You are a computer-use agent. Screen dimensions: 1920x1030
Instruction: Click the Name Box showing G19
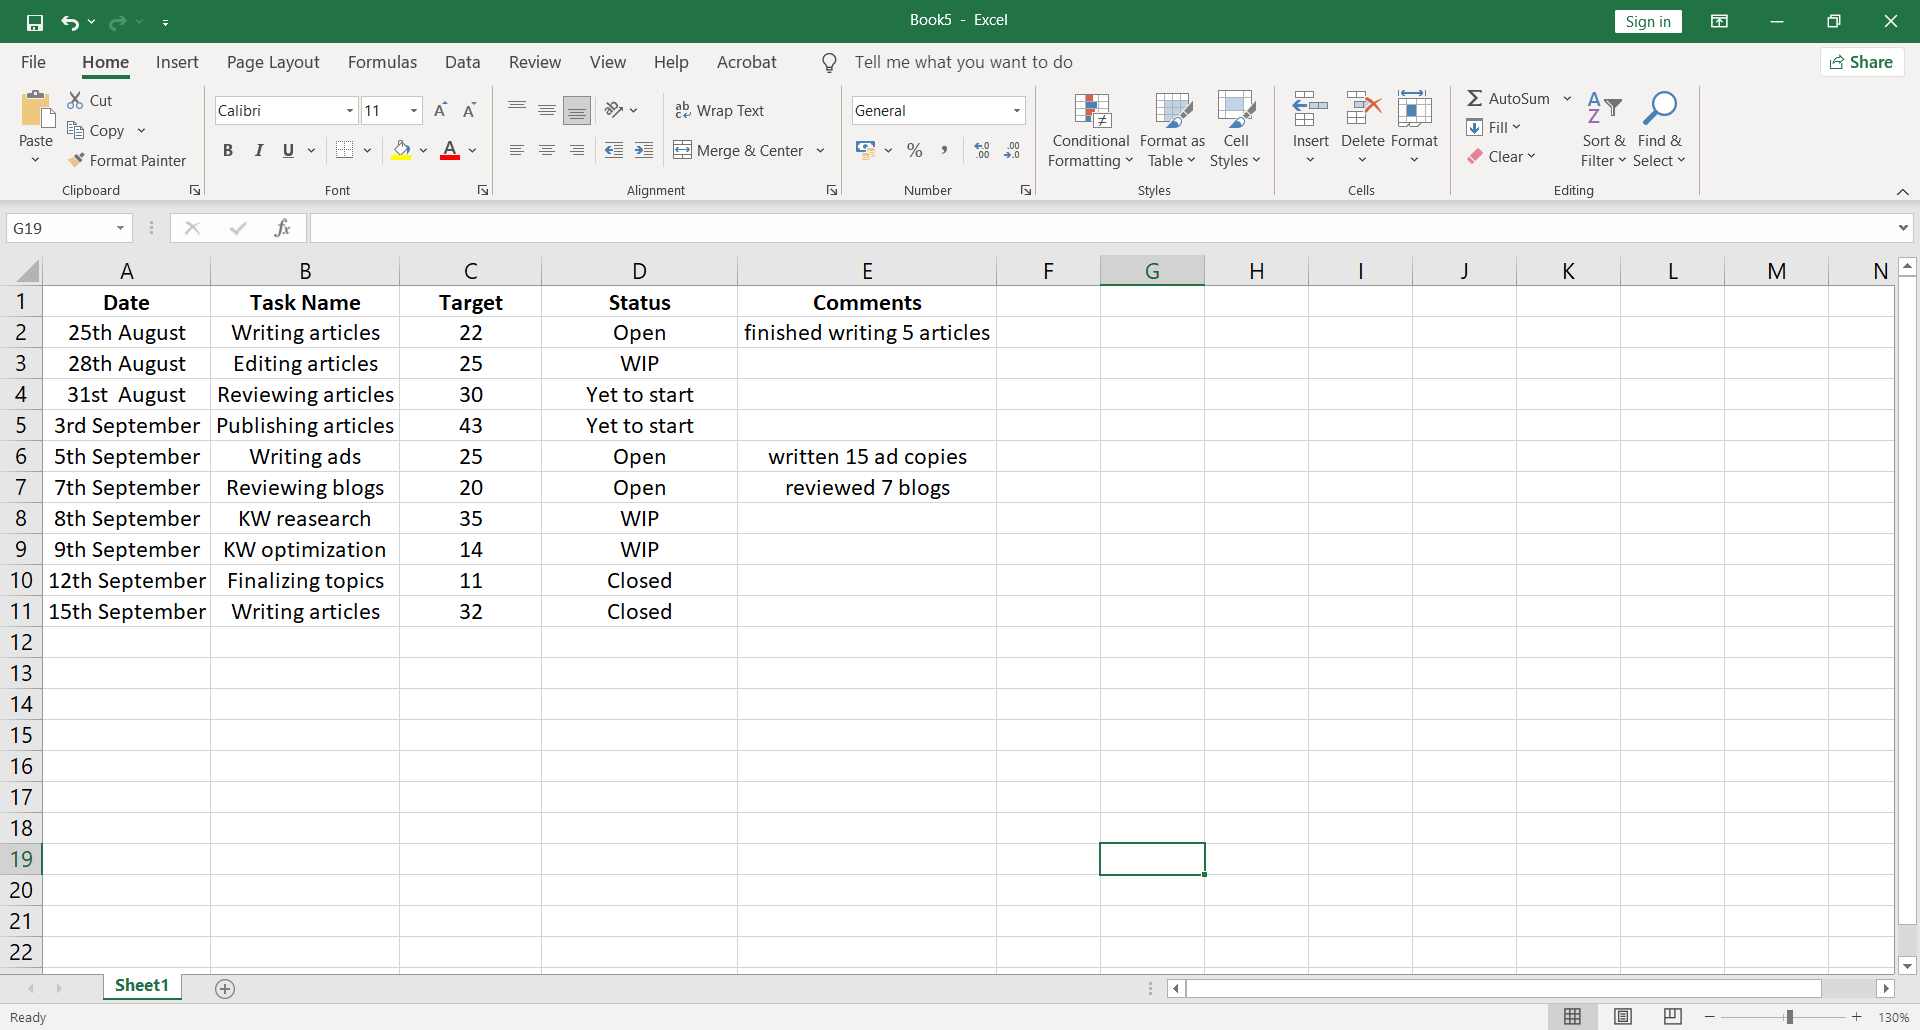[x=60, y=228]
